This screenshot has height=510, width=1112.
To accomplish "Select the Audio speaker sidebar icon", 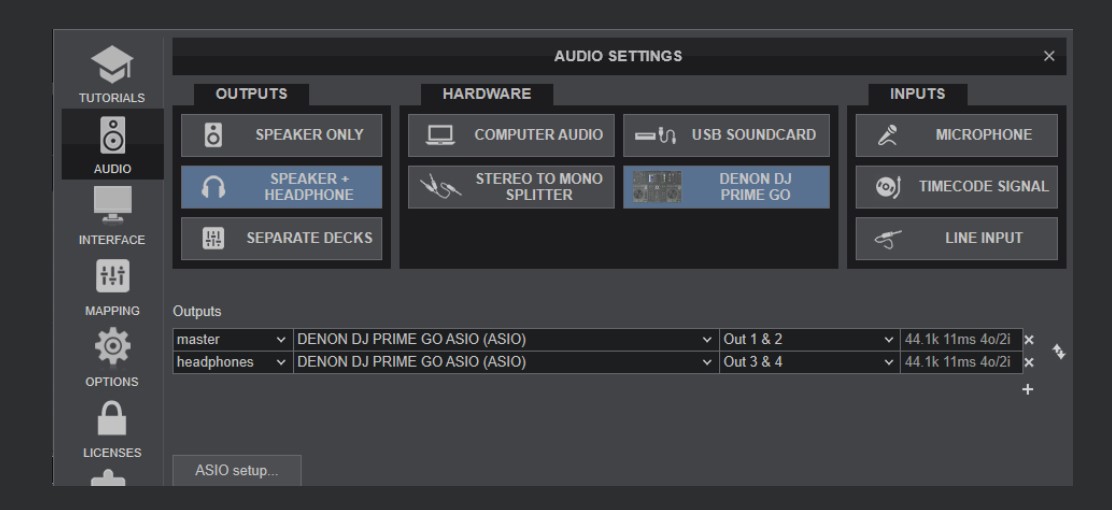I will coord(112,142).
